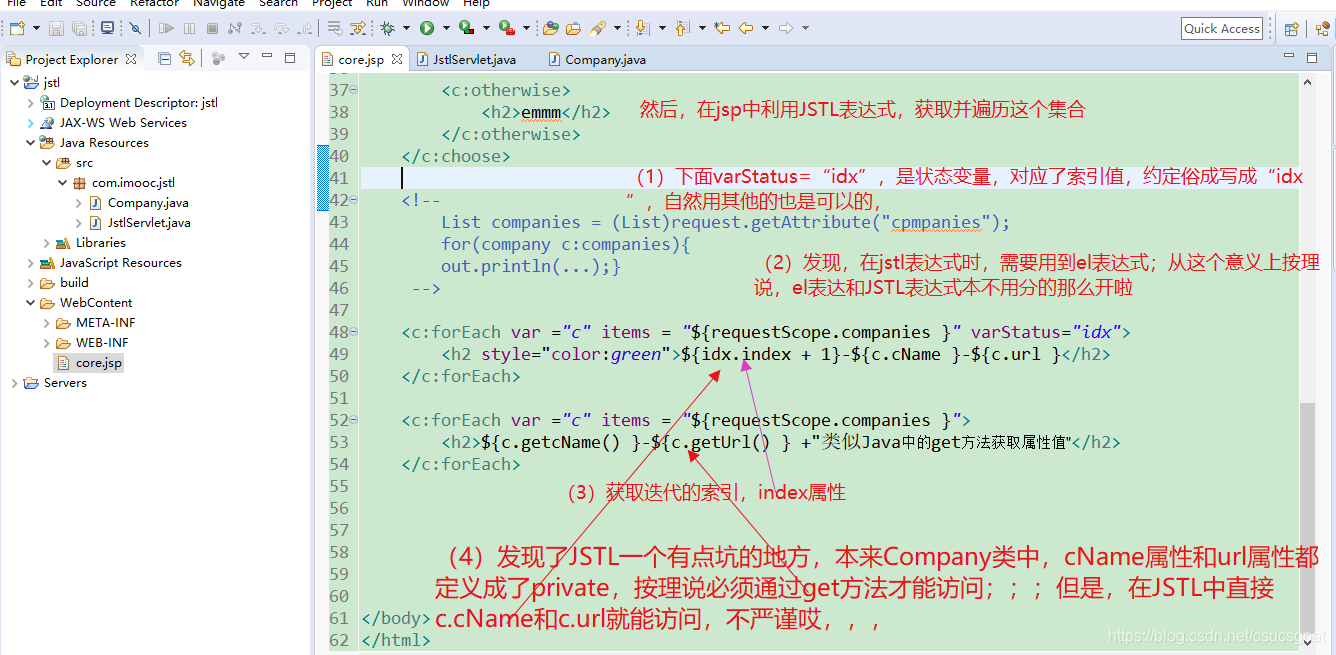Collapse the WebContent folder
1336x655 pixels.
(30, 303)
